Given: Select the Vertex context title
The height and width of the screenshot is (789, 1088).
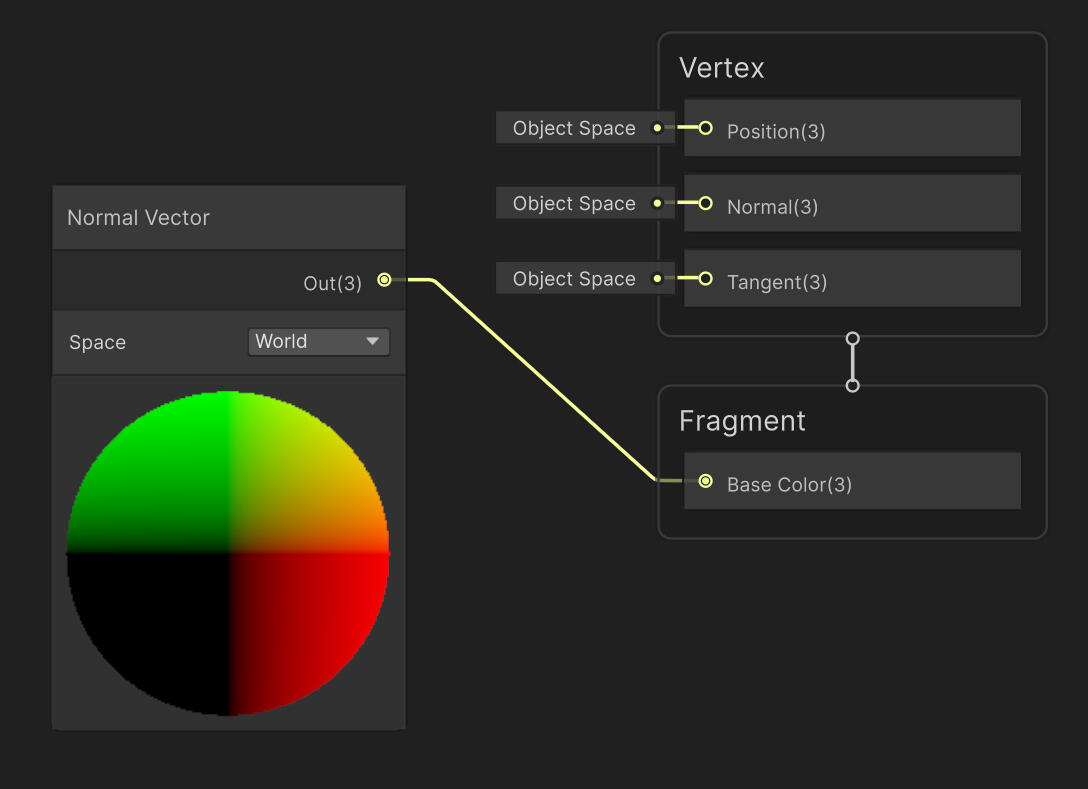Looking at the screenshot, I should (722, 68).
